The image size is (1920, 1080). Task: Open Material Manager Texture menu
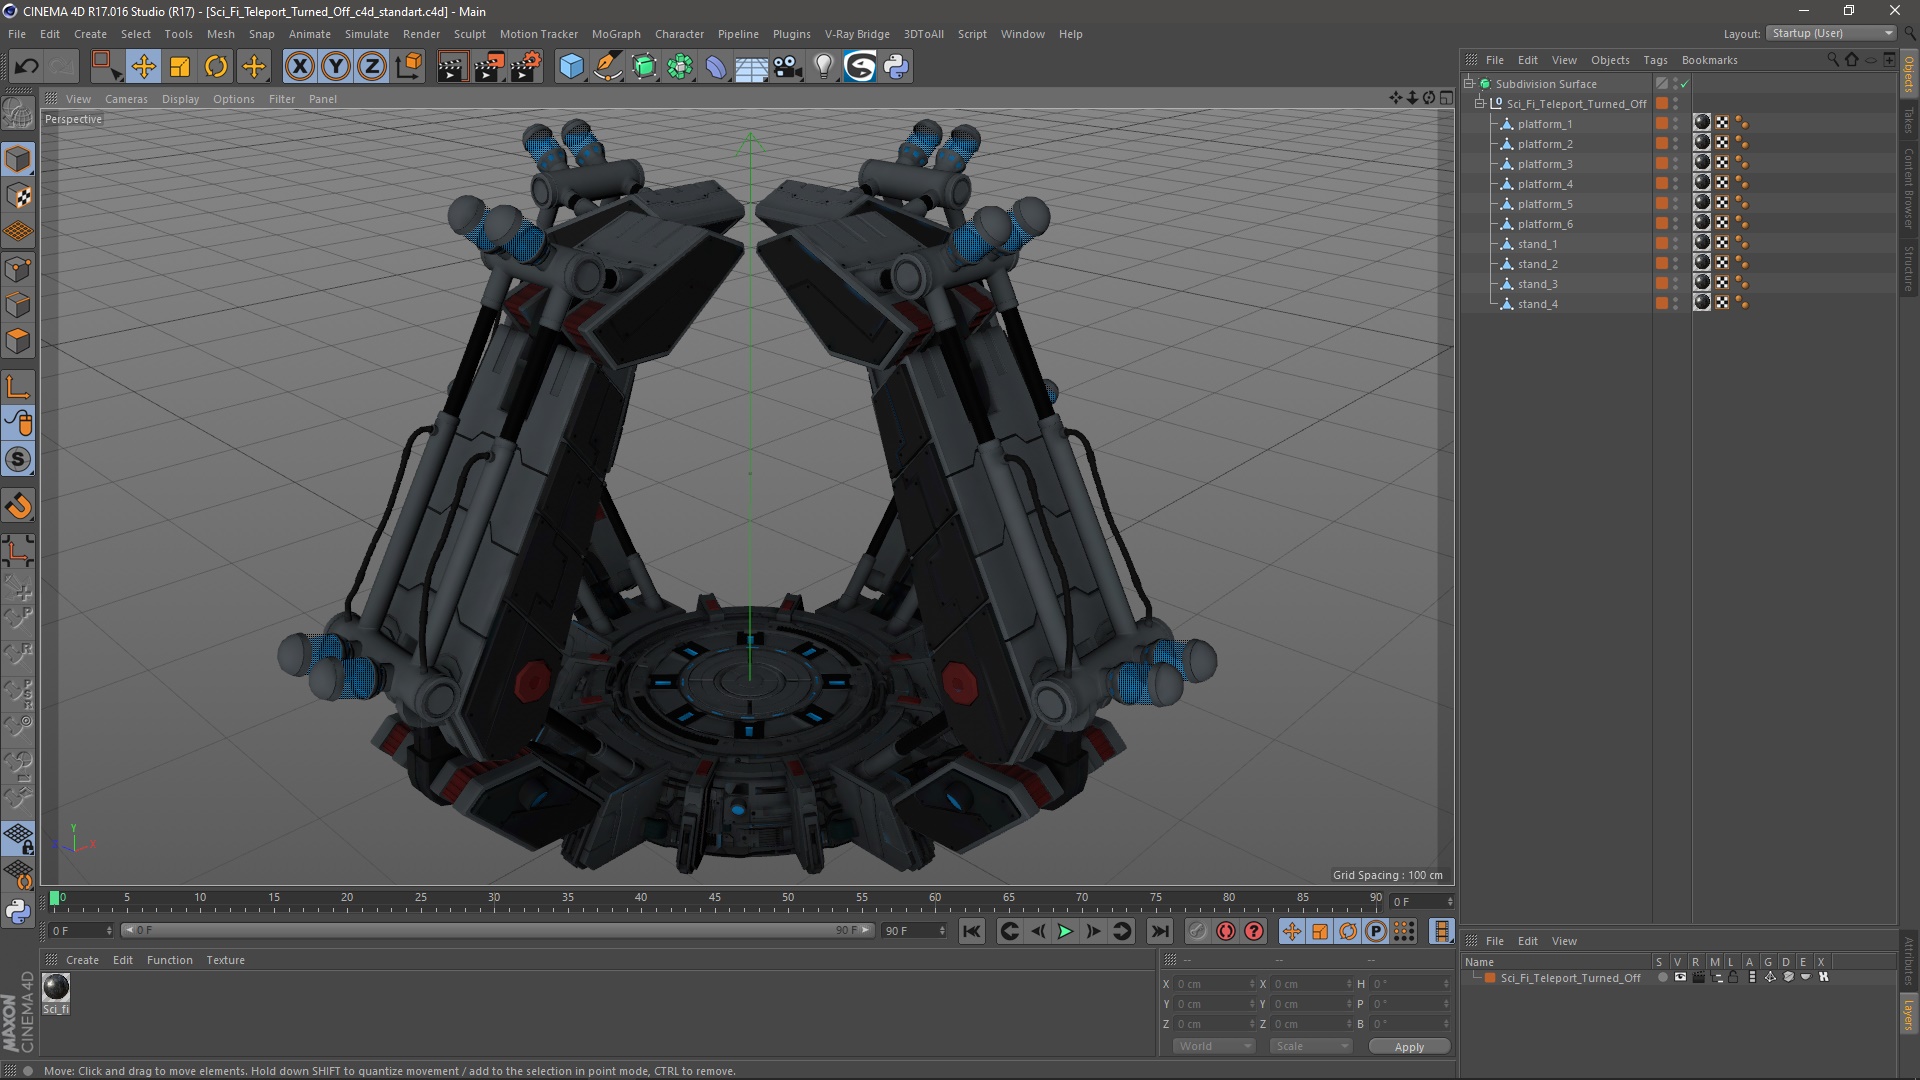click(225, 960)
